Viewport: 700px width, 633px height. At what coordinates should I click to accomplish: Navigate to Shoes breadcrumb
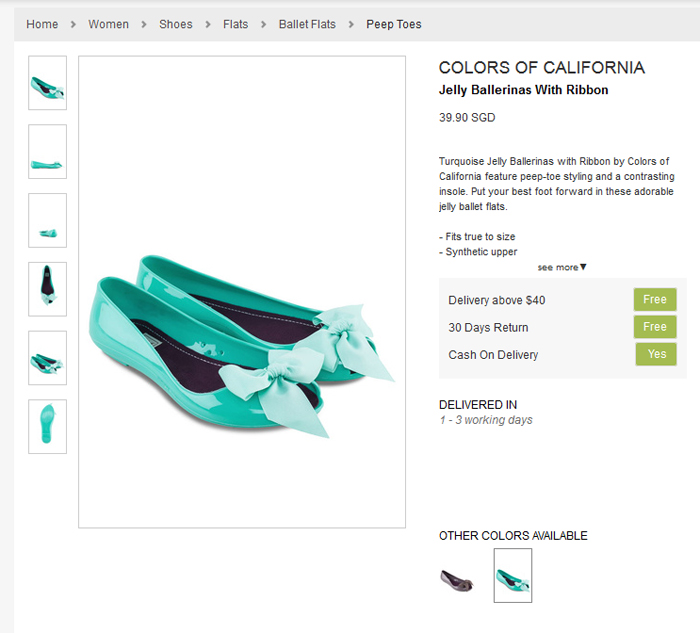[176, 24]
